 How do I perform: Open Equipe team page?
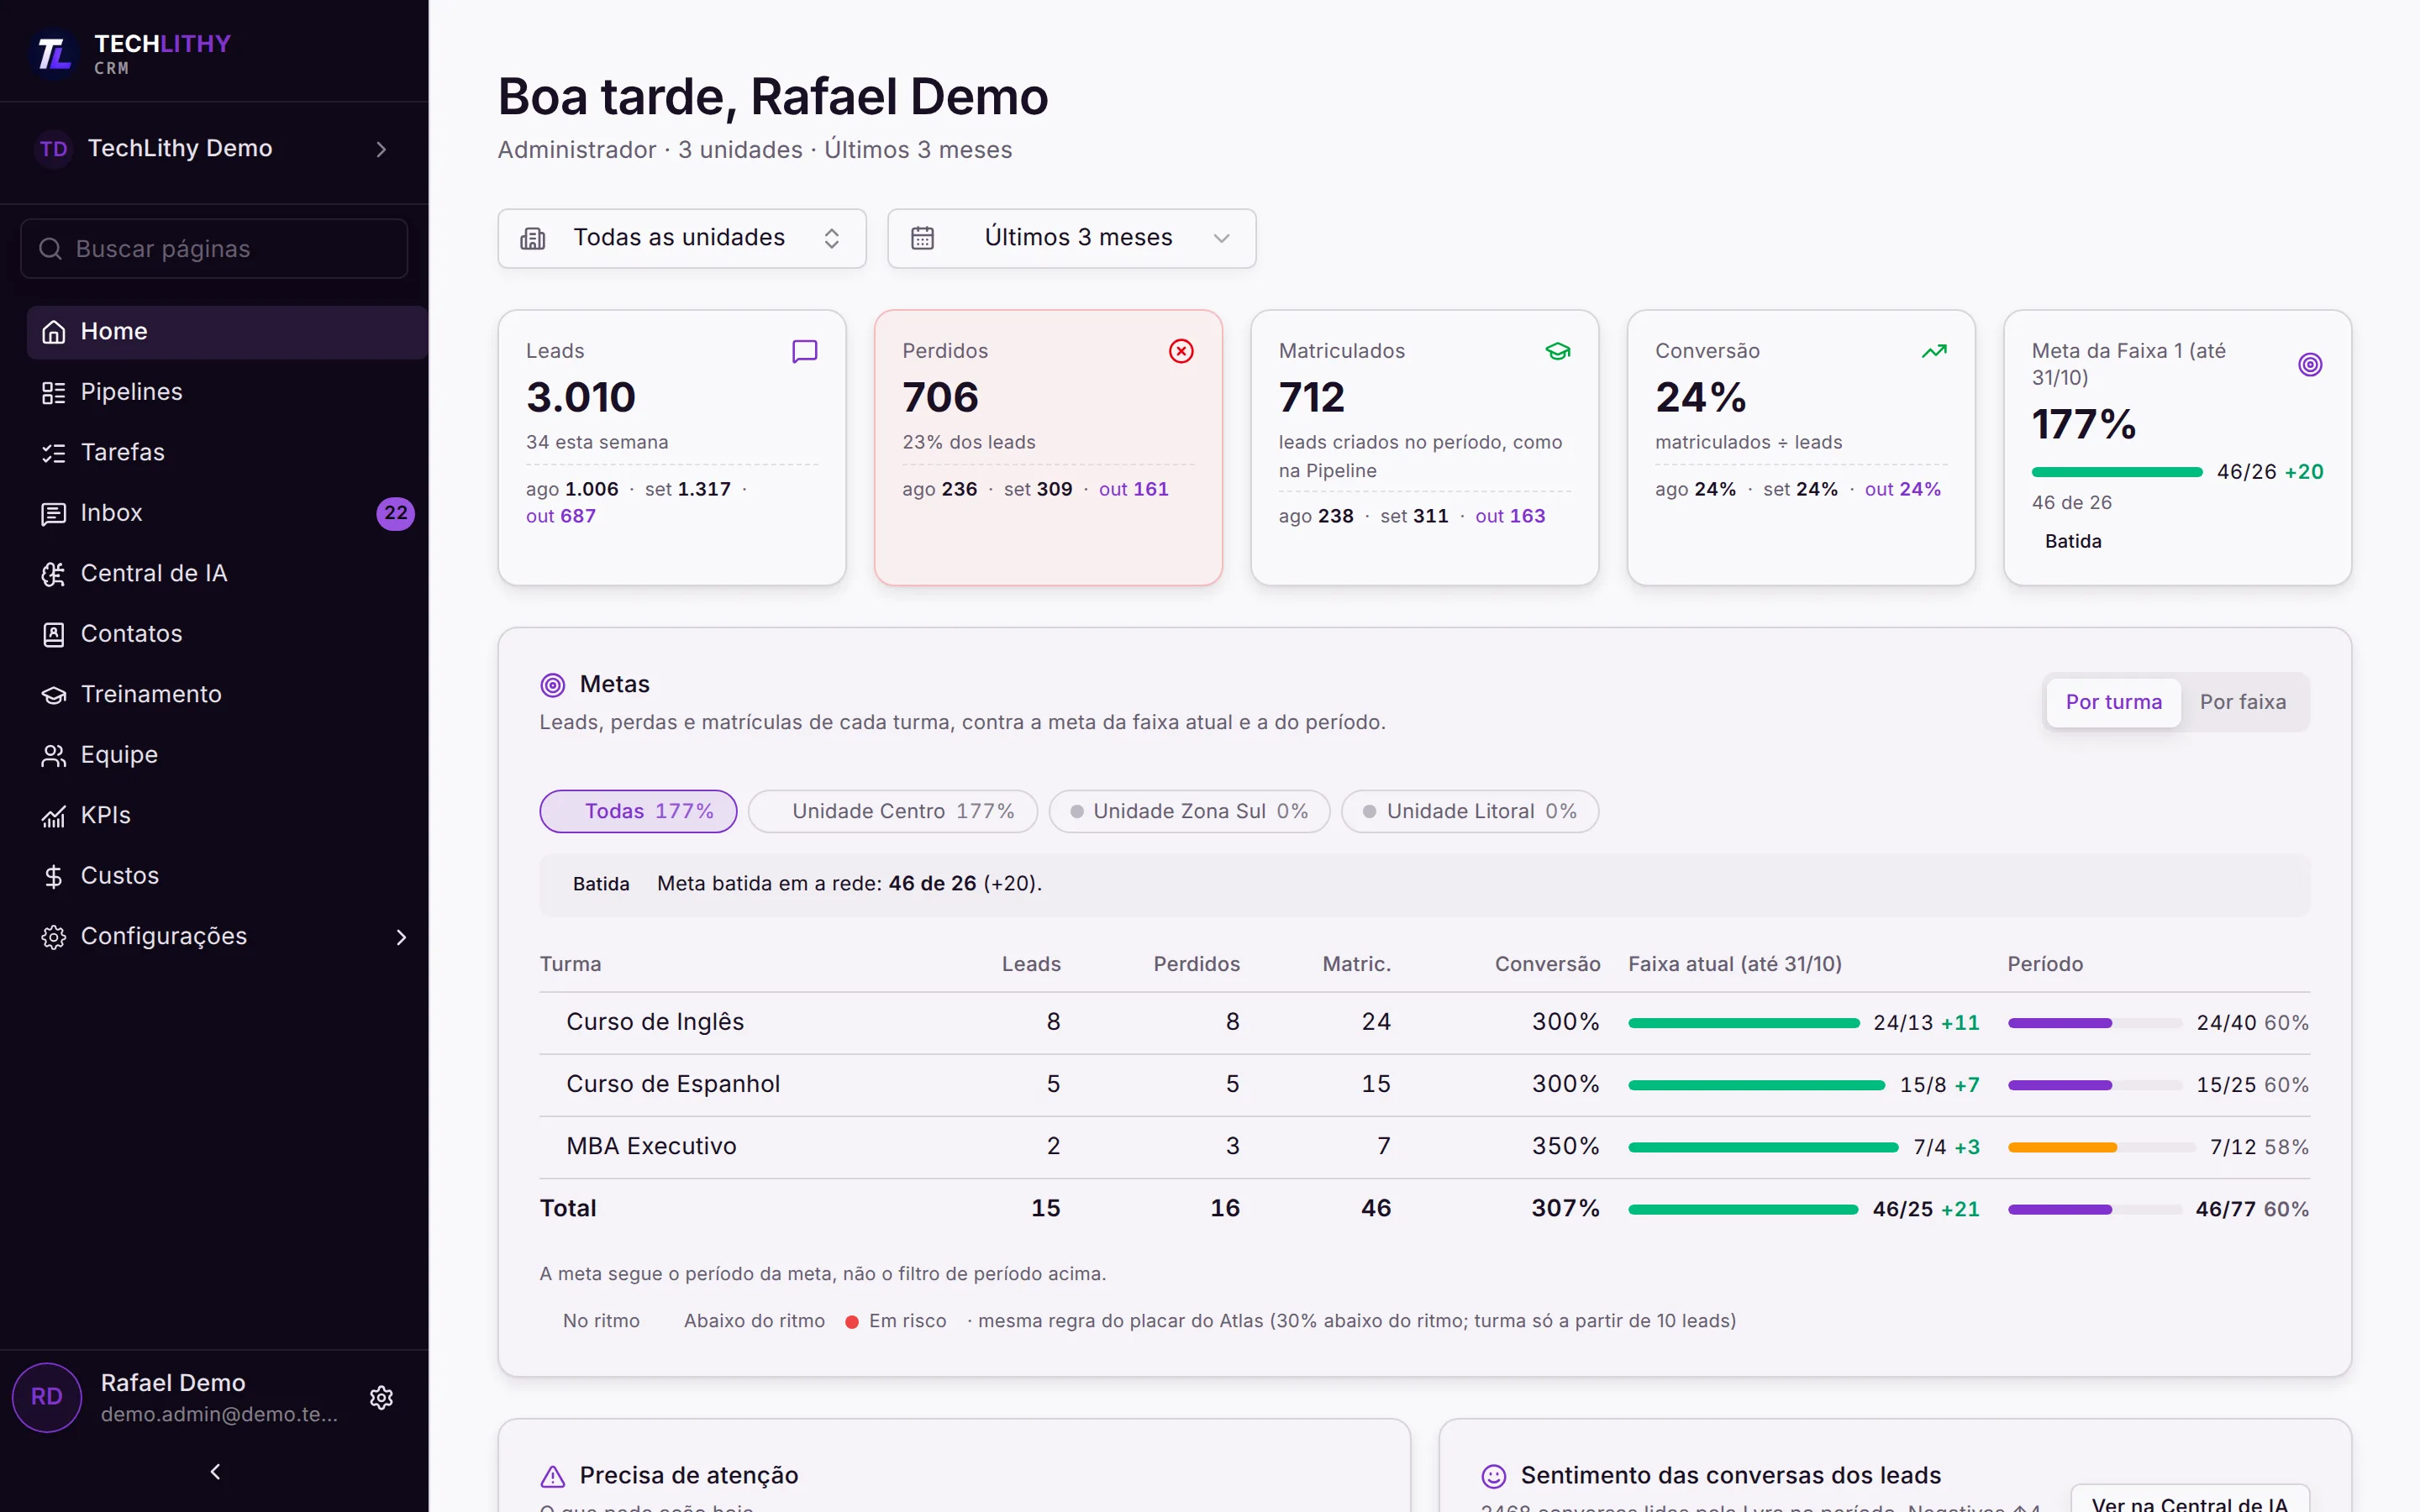click(227, 755)
